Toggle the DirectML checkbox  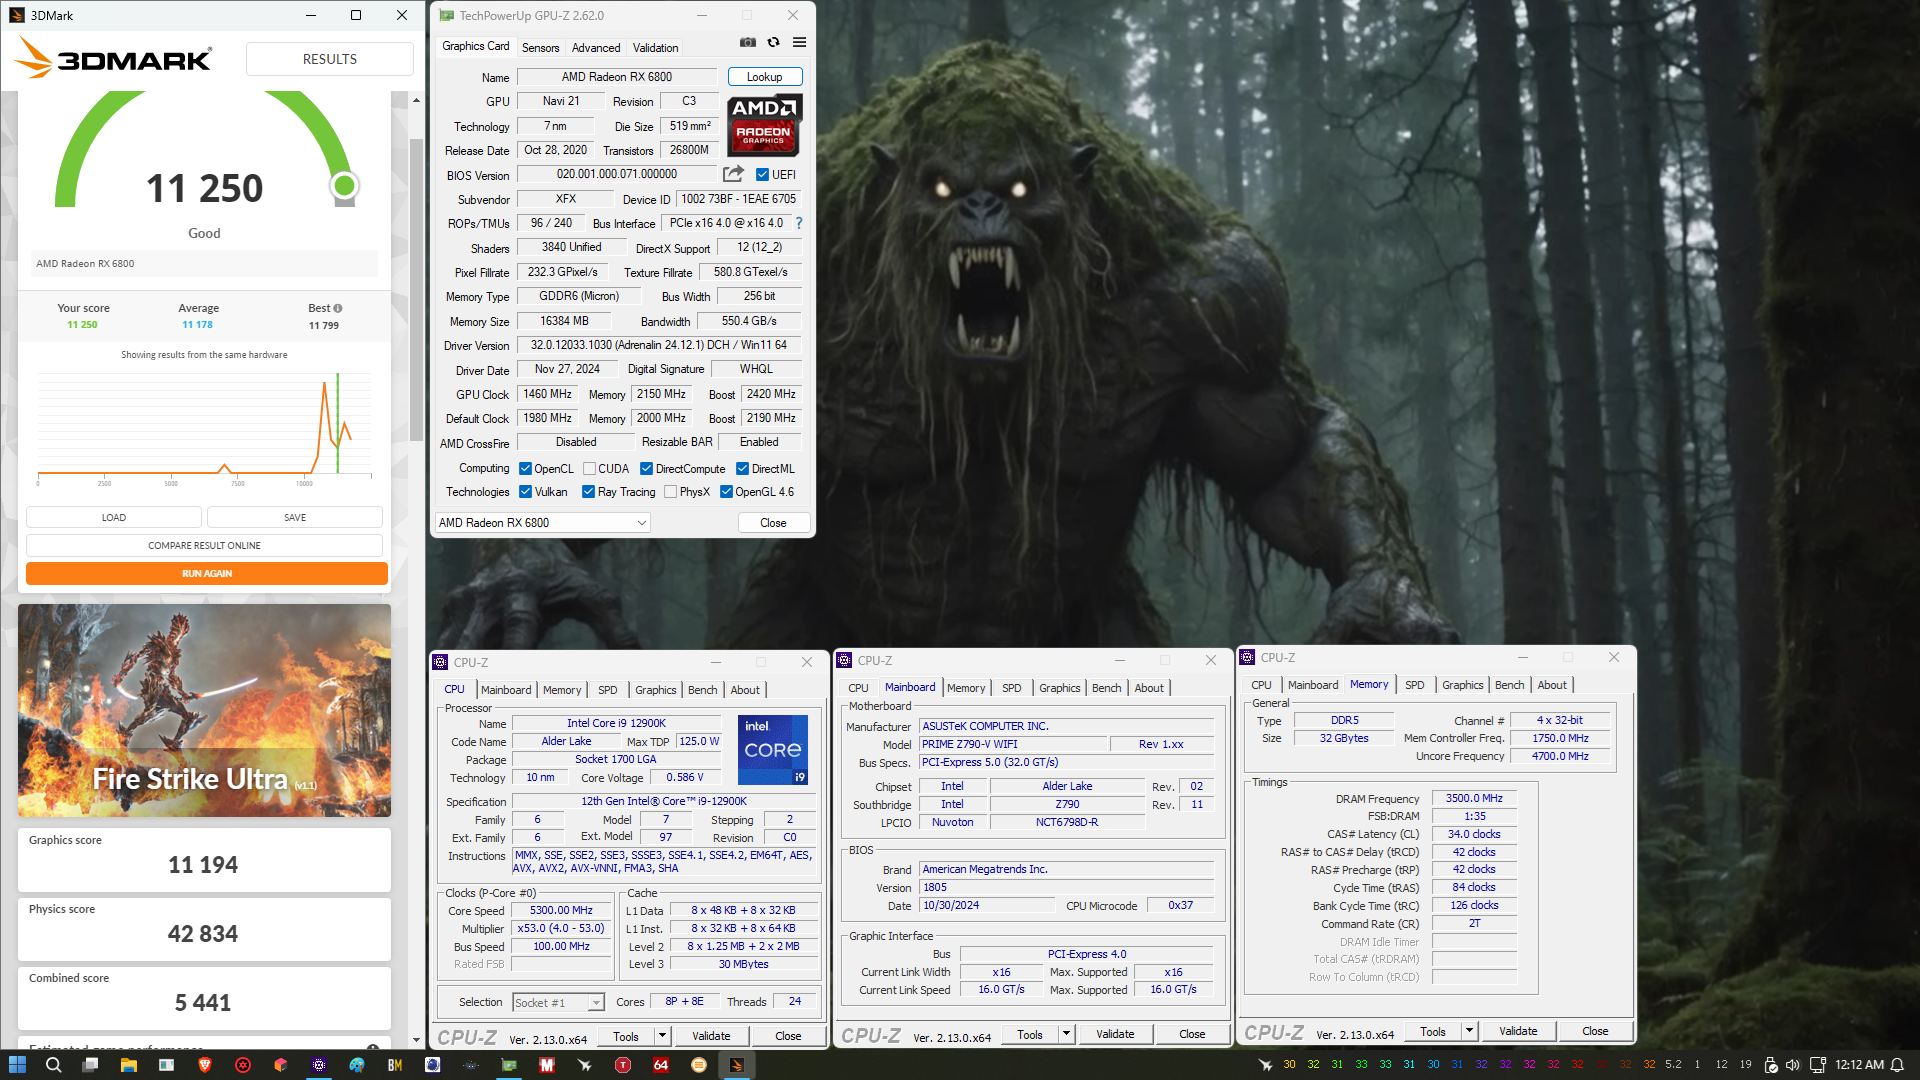click(x=743, y=469)
